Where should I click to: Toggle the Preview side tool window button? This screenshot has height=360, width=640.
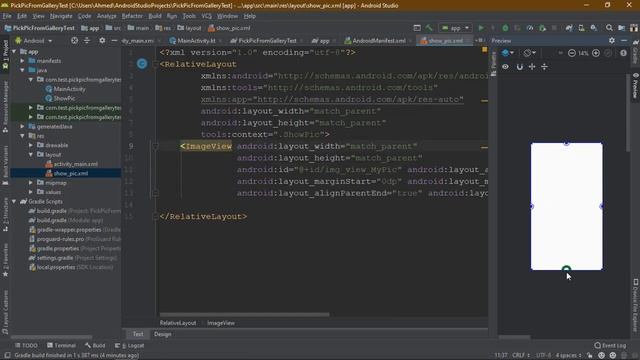(636, 86)
